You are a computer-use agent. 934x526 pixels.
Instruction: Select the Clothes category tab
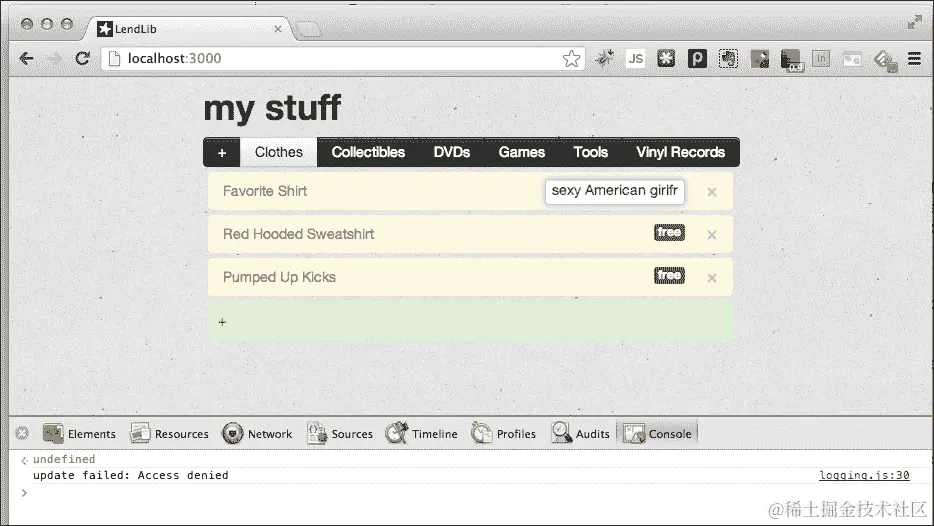click(x=279, y=152)
